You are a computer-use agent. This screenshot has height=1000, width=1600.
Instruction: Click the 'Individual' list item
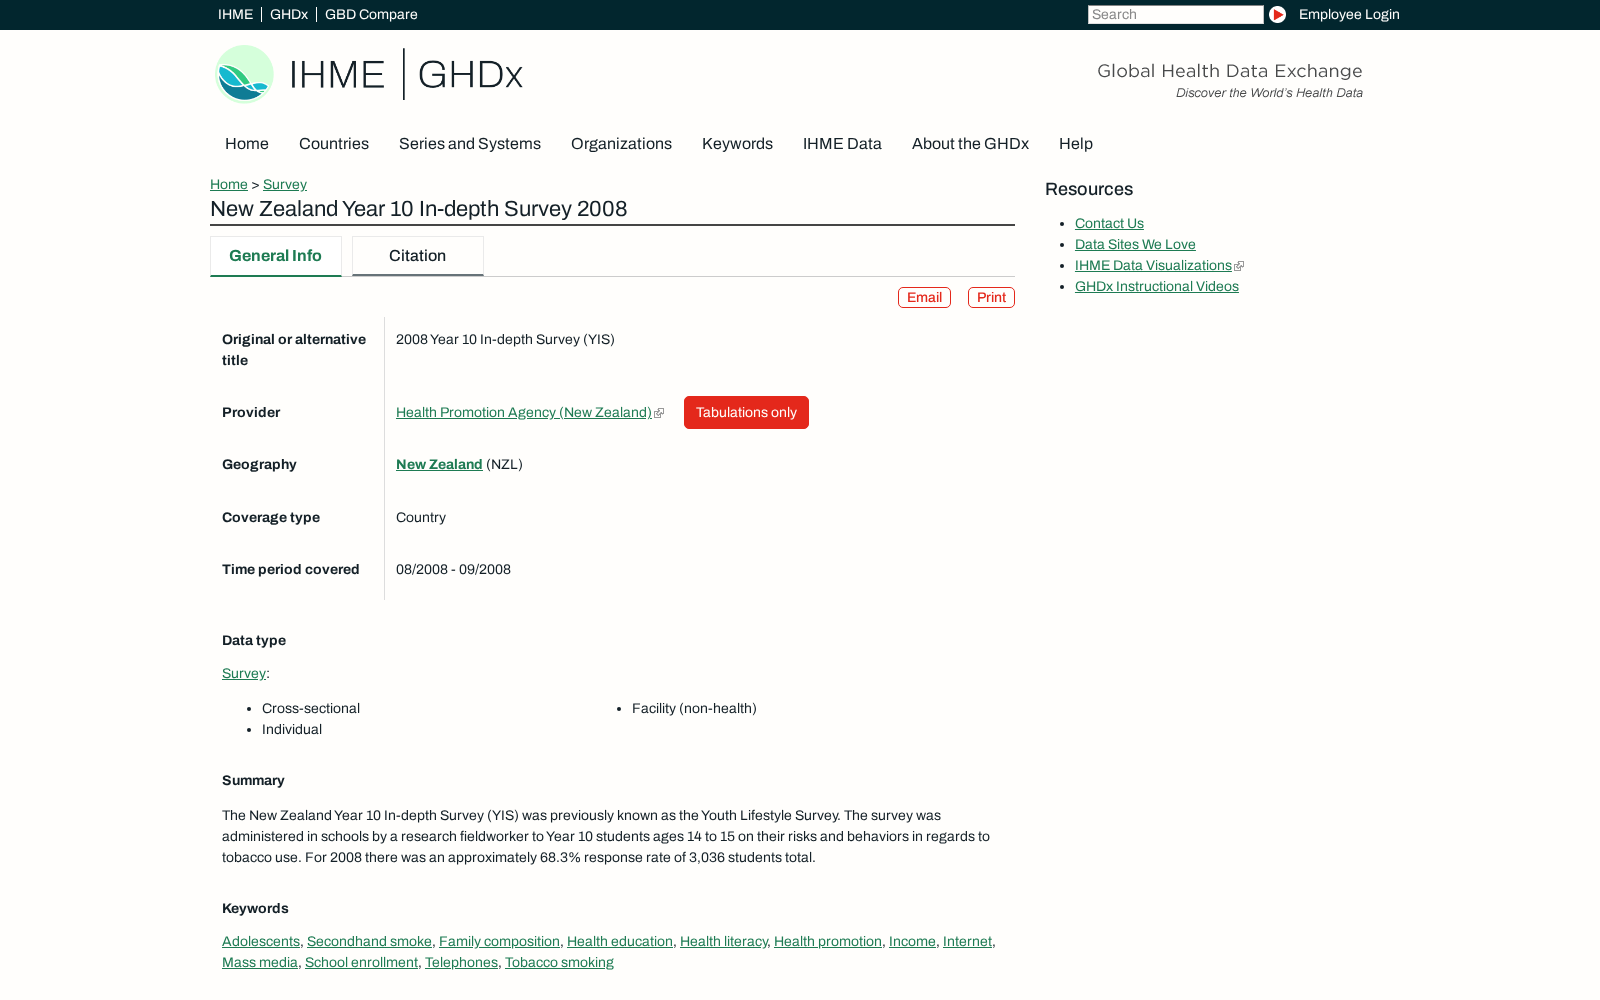coord(292,729)
